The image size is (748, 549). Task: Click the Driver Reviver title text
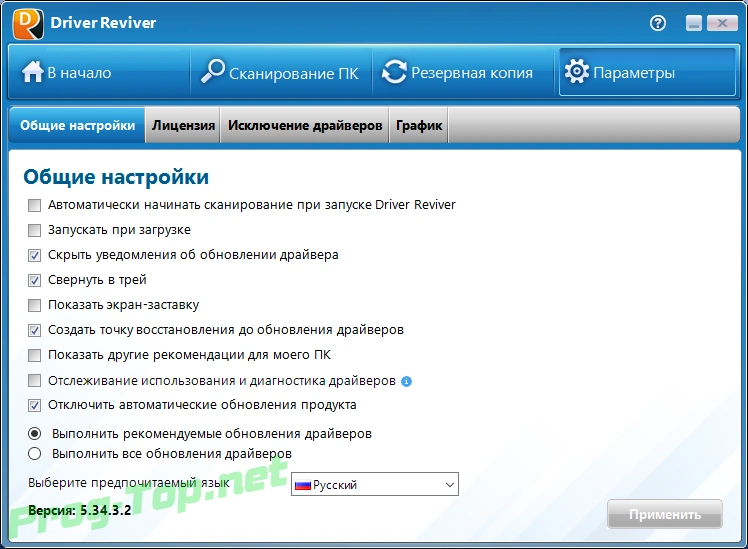click(103, 22)
